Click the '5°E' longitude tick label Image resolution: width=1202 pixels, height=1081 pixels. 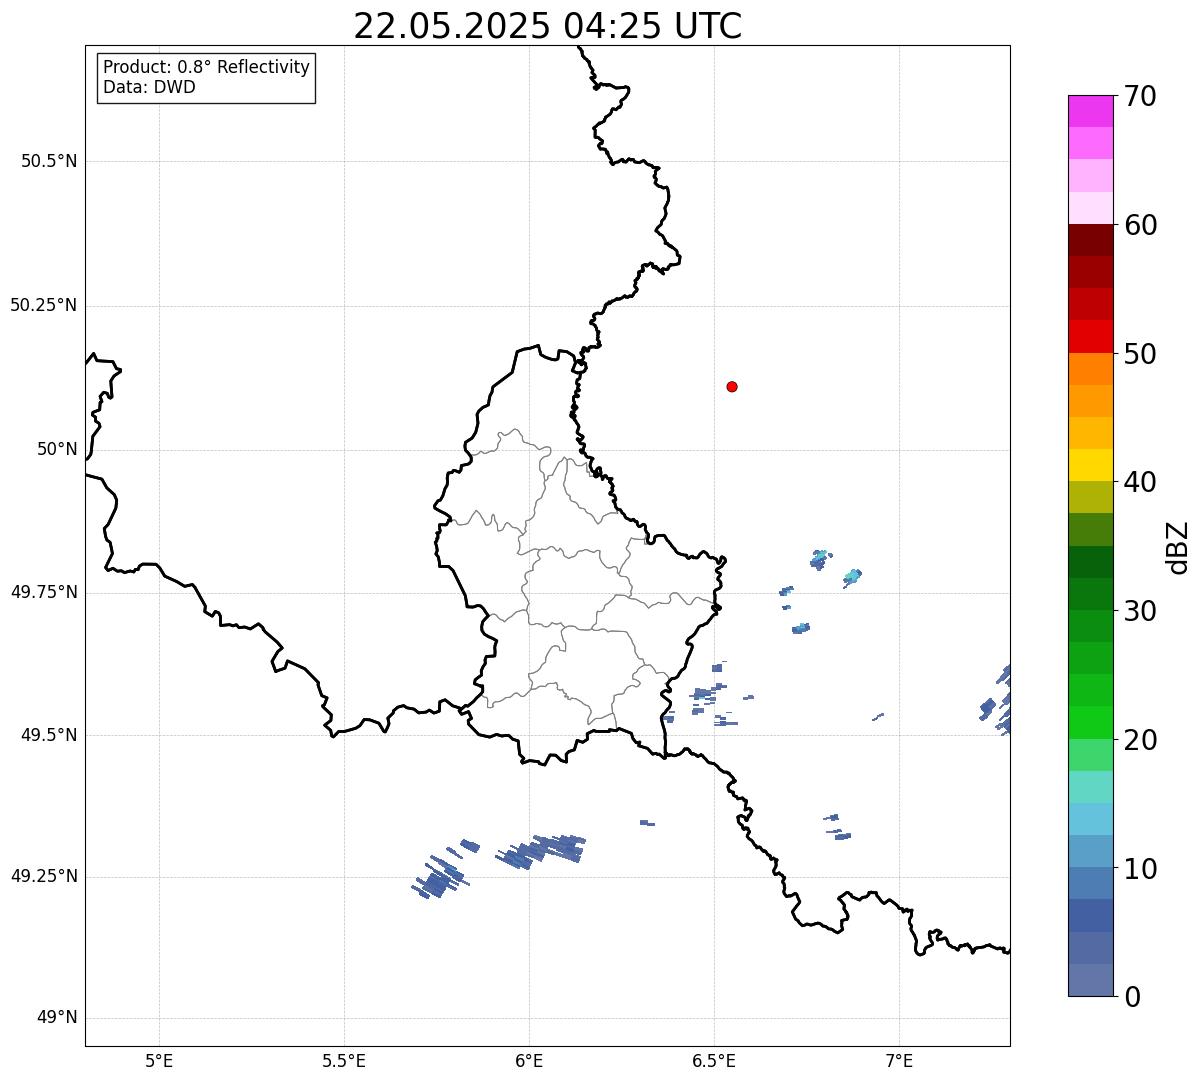(x=159, y=1060)
